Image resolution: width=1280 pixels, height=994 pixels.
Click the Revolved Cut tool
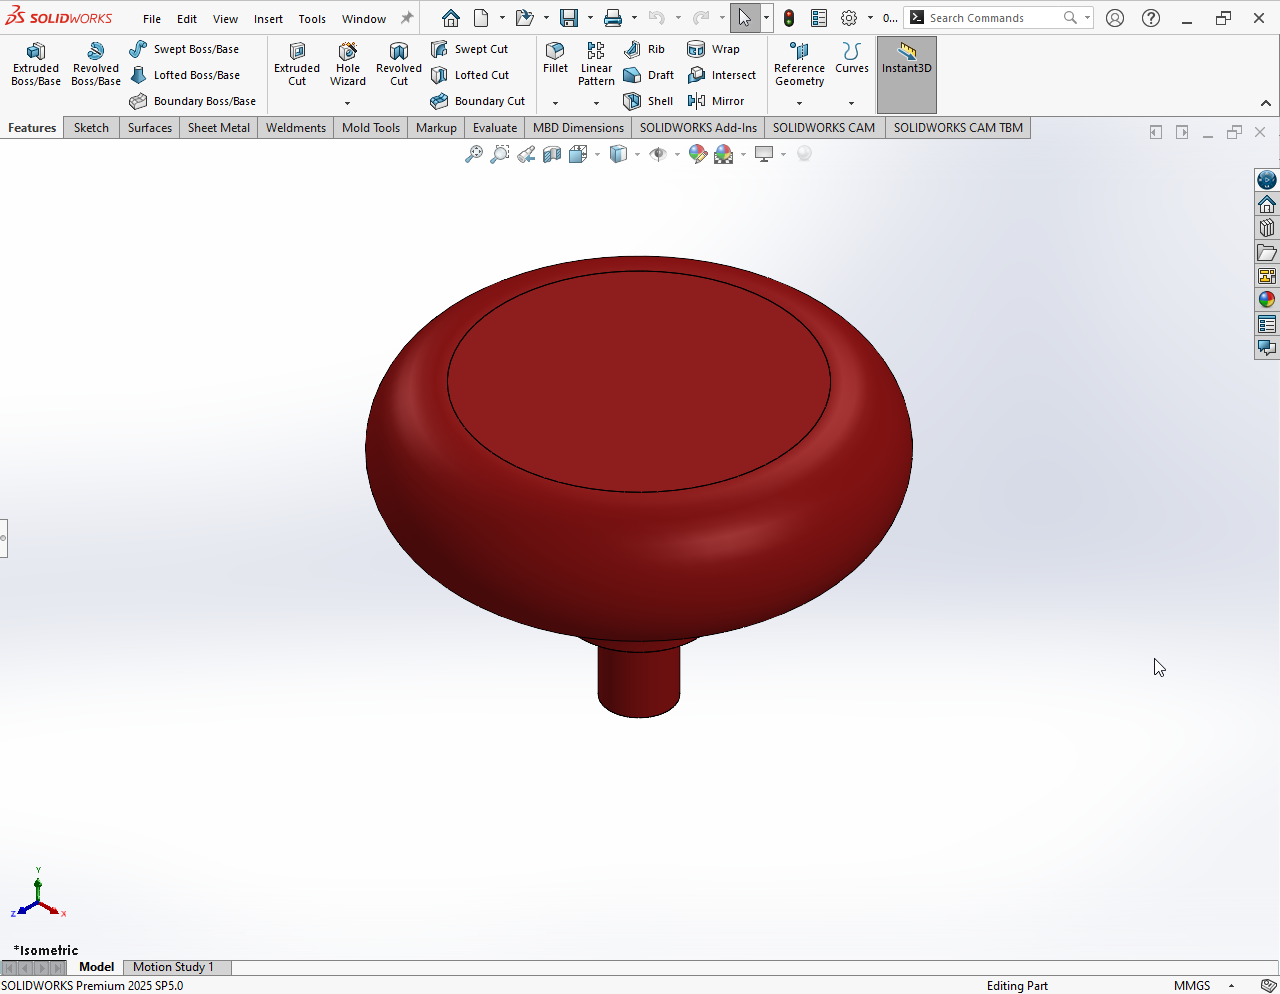pyautogui.click(x=398, y=65)
